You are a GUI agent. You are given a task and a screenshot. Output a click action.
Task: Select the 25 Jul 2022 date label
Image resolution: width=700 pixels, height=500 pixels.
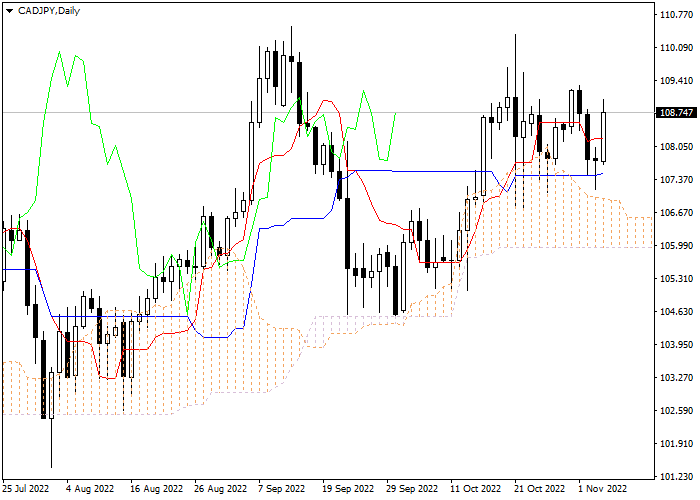click(x=26, y=489)
